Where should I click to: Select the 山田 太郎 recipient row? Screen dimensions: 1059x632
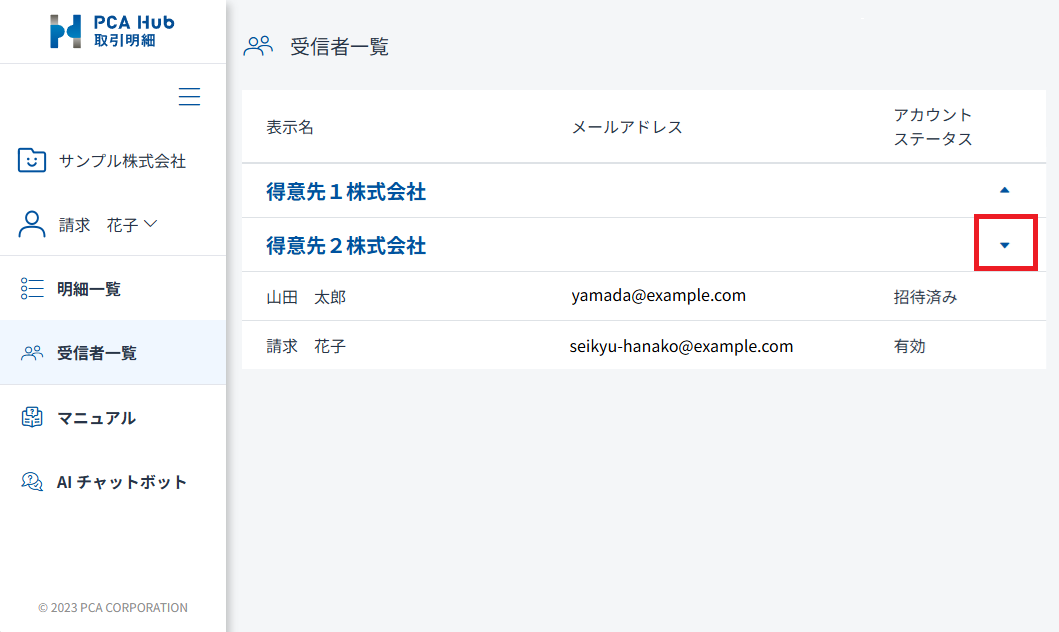tap(306, 297)
